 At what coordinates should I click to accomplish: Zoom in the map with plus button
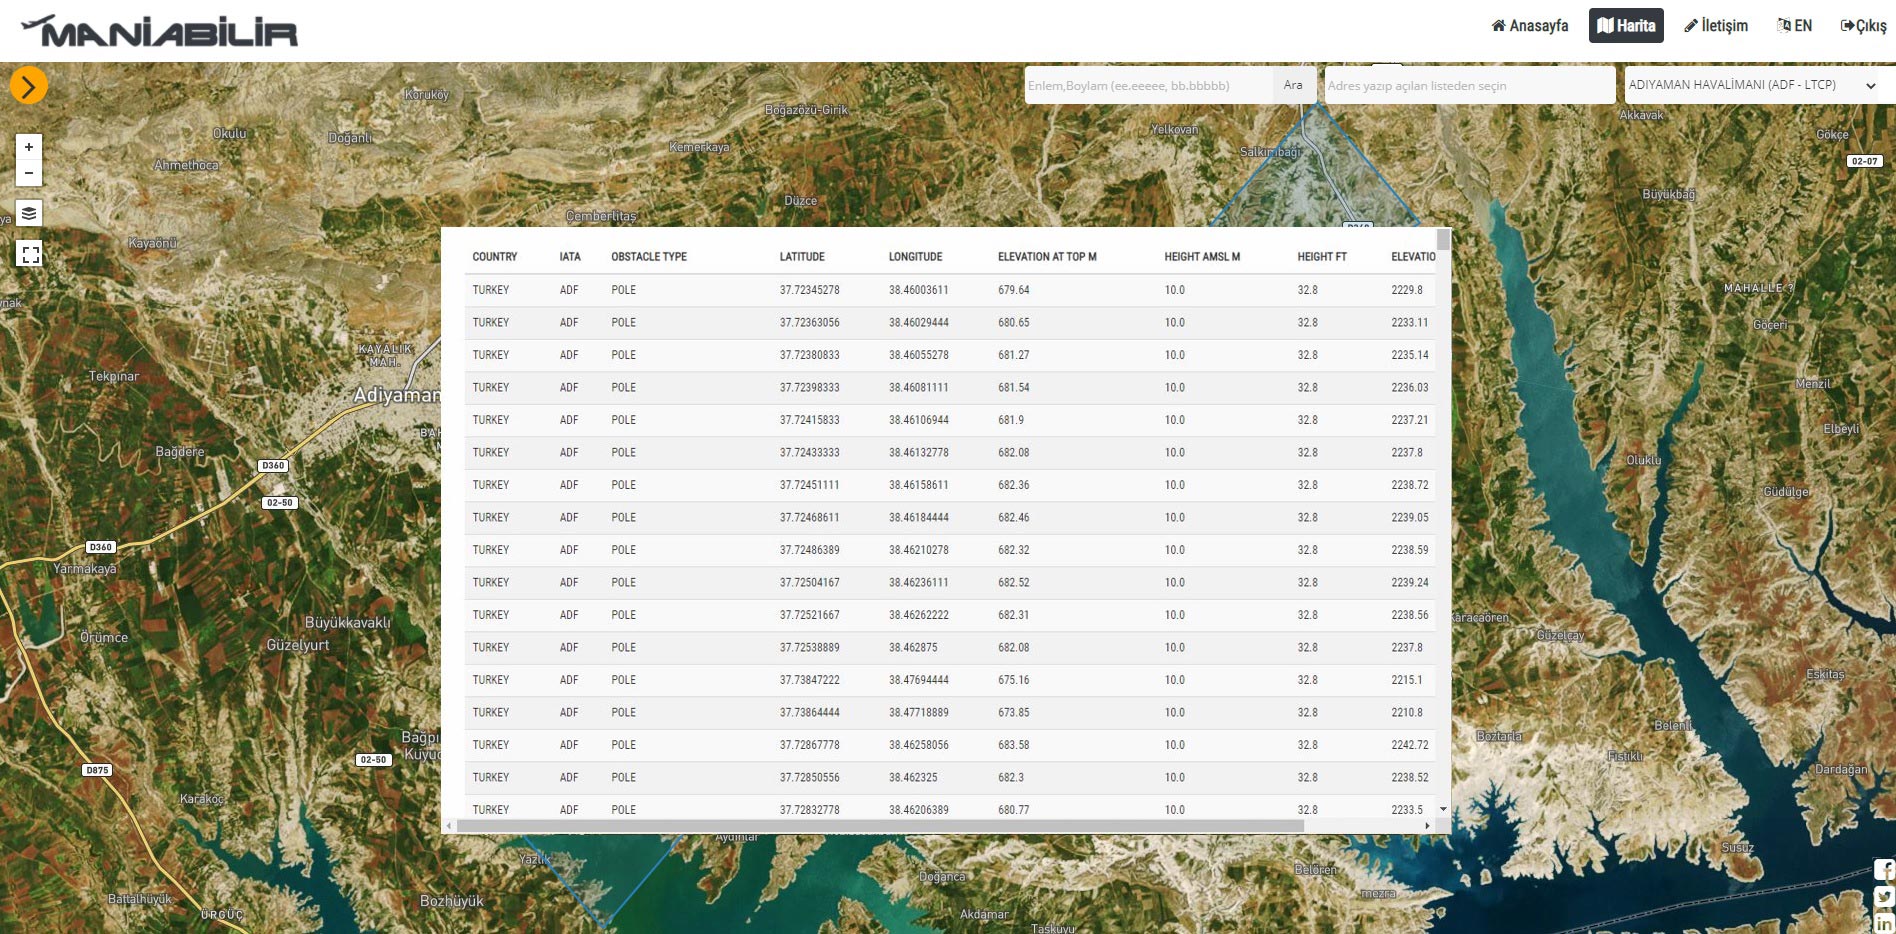(29, 147)
